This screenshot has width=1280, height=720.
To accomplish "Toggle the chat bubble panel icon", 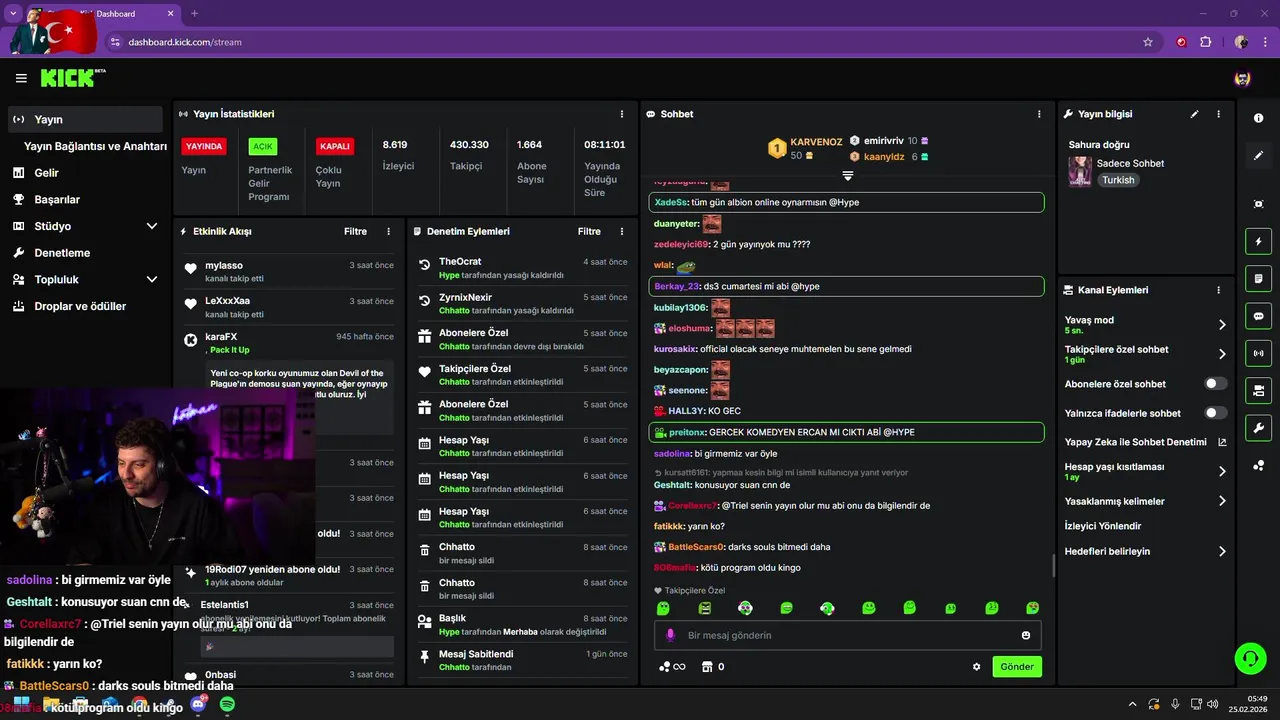I will [x=1258, y=316].
